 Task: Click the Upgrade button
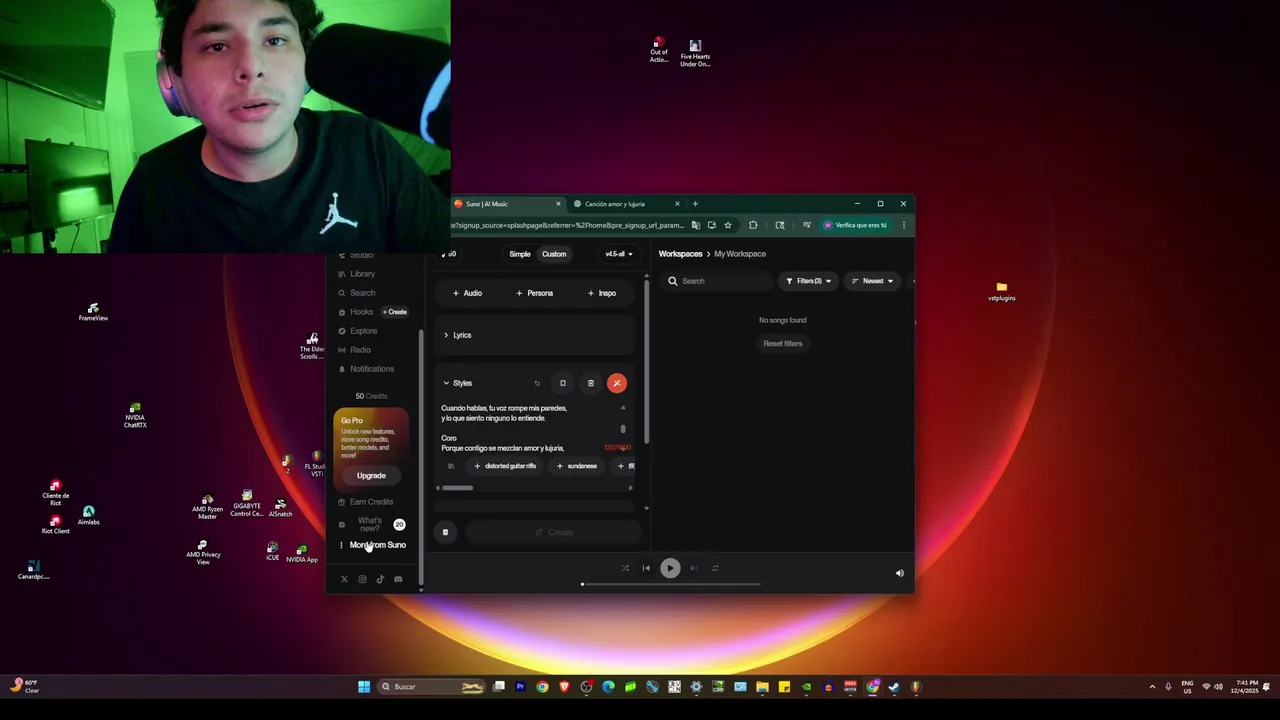click(371, 476)
